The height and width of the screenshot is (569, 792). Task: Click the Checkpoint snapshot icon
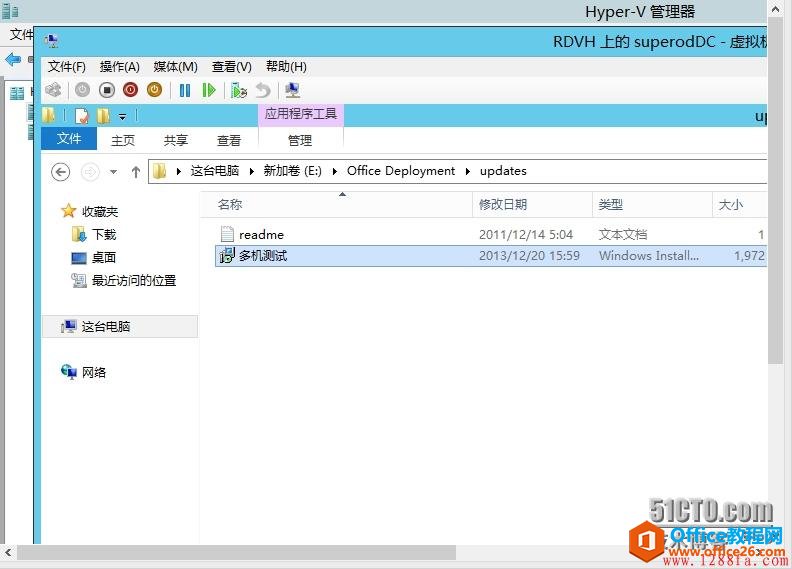(x=238, y=90)
